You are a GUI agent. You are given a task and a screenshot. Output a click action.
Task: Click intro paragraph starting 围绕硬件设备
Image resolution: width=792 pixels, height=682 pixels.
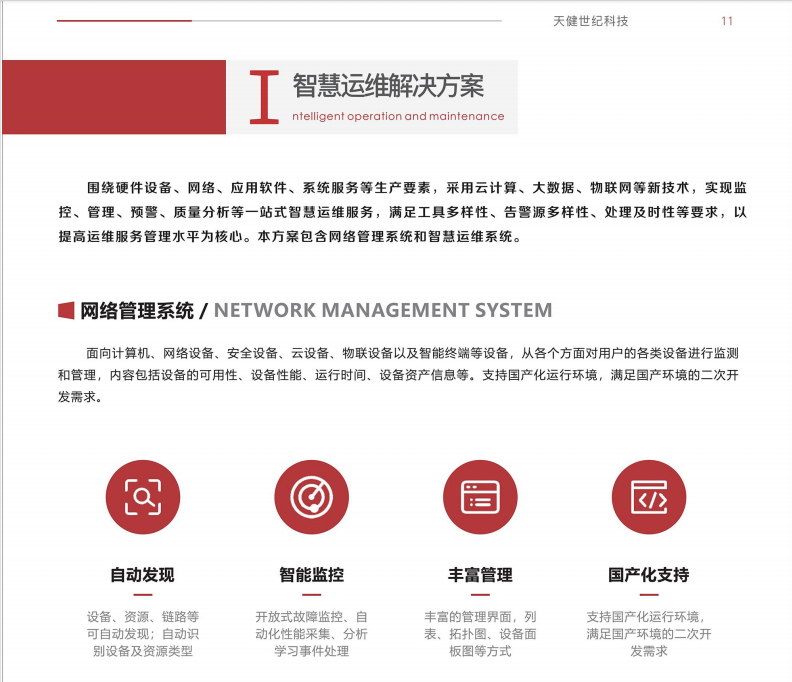(403, 212)
